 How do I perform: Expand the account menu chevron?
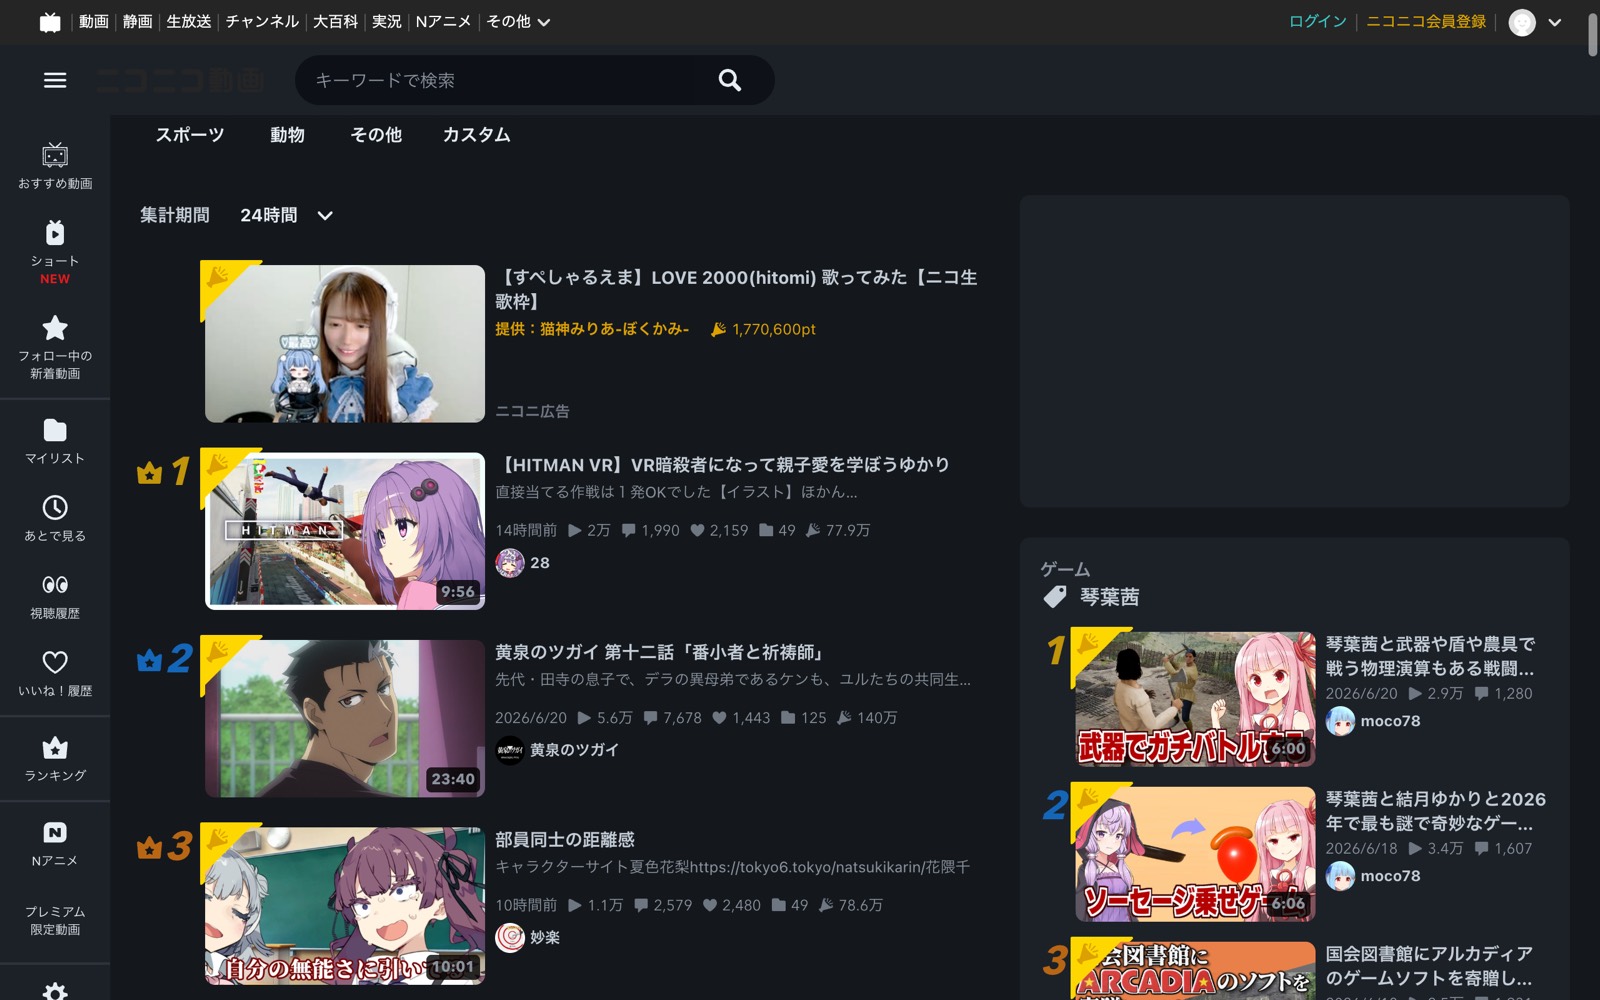pos(1554,22)
